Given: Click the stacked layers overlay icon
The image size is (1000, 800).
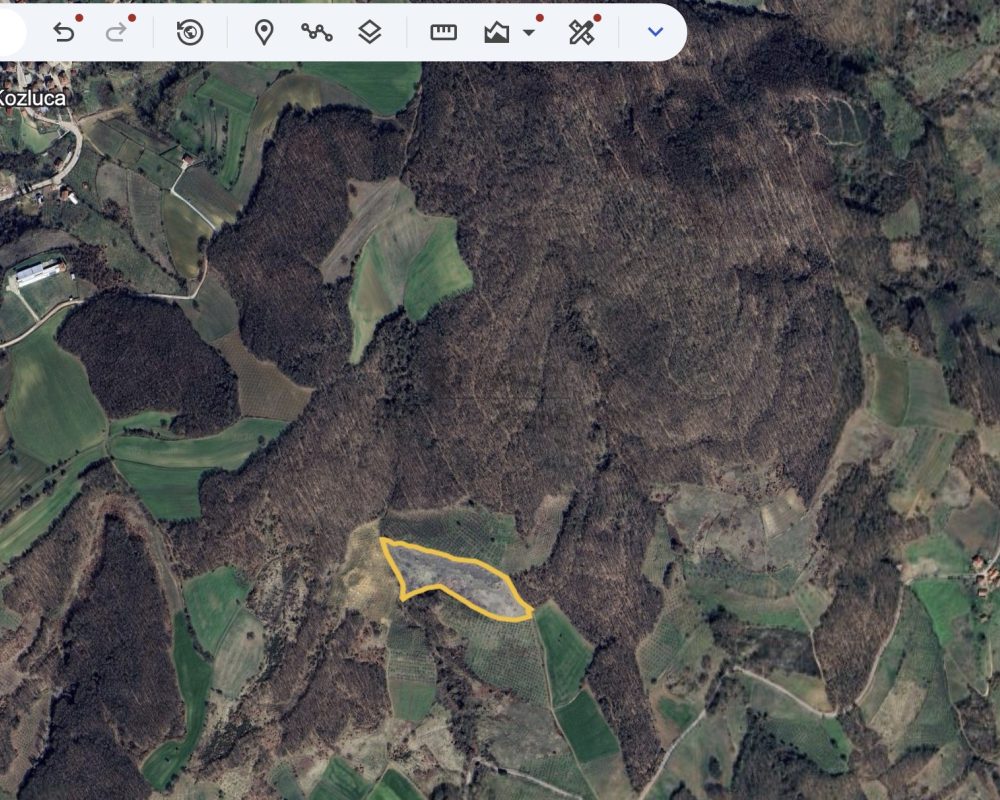Looking at the screenshot, I should (370, 32).
